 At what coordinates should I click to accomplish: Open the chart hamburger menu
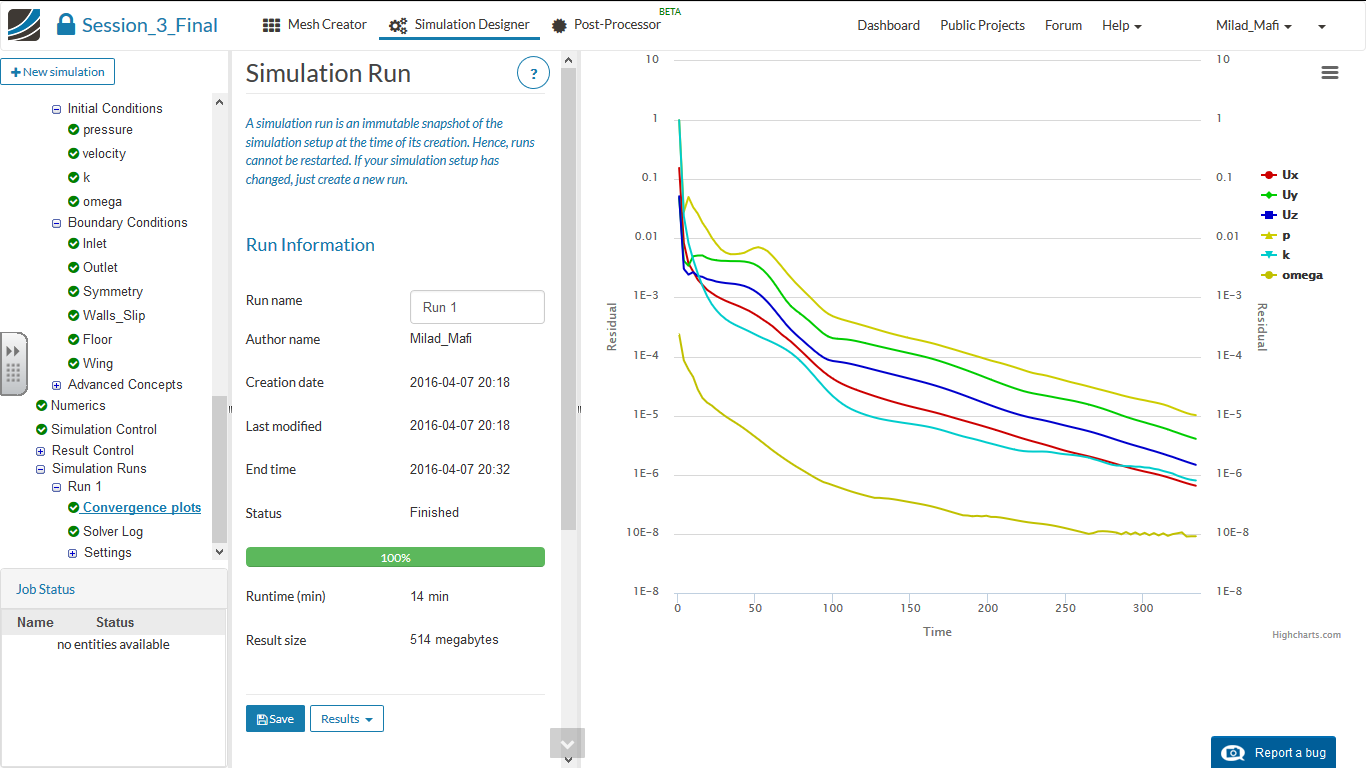(1329, 72)
